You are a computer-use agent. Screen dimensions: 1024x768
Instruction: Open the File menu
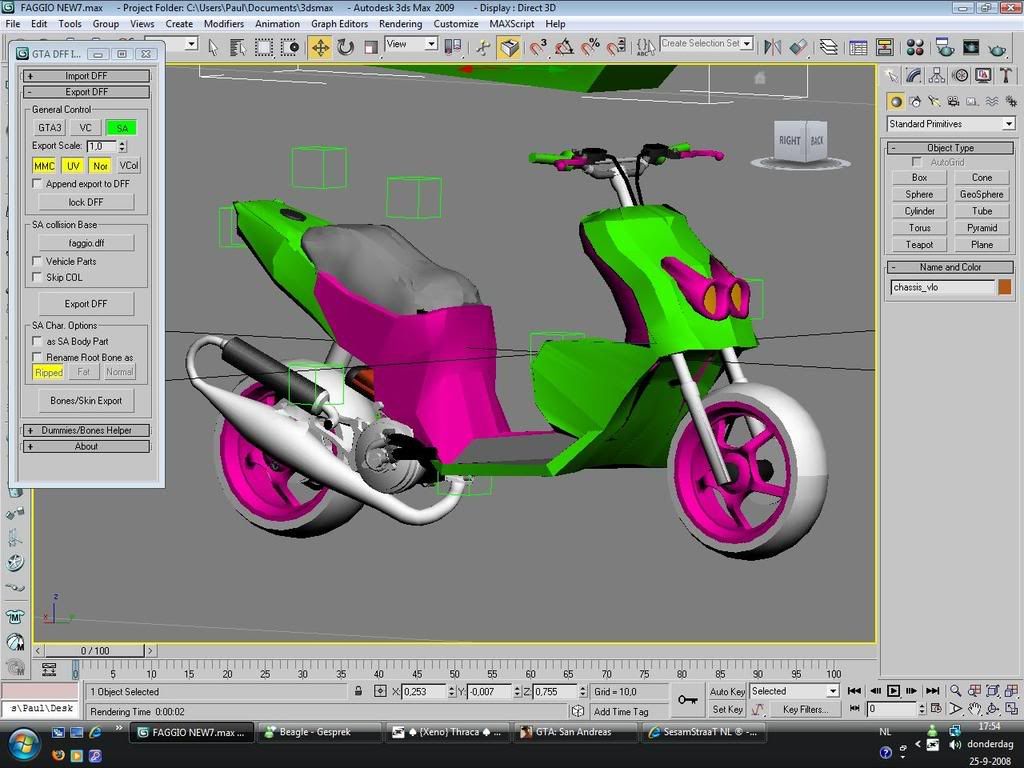click(12, 24)
